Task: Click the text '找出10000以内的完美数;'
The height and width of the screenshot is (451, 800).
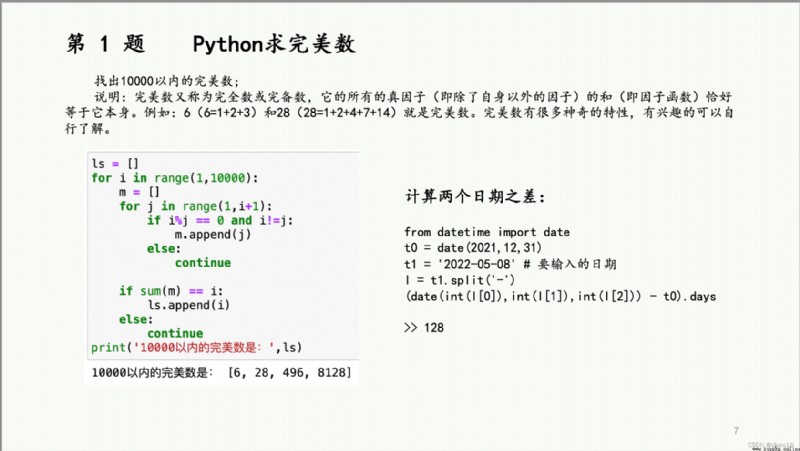Action: (166, 81)
